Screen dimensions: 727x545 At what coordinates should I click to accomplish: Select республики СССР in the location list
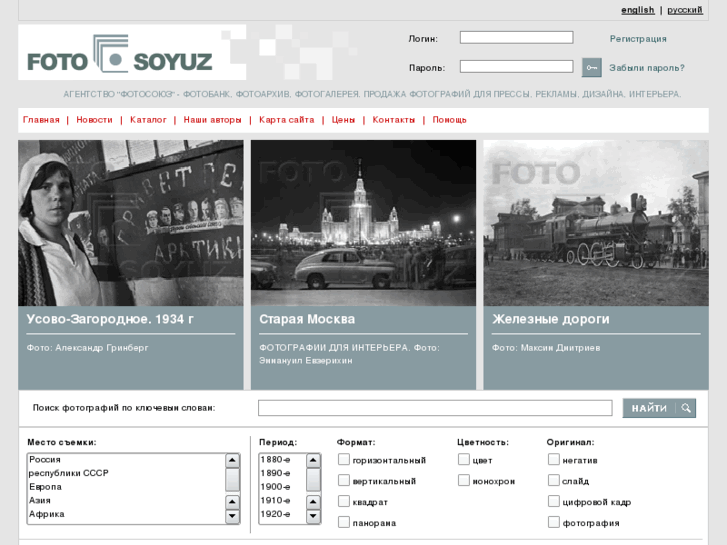click(126, 473)
